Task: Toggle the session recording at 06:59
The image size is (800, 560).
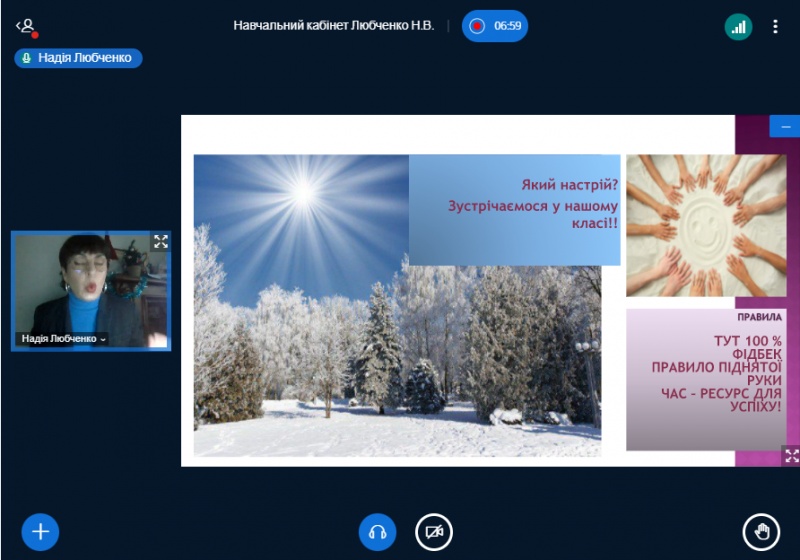Action: [x=495, y=26]
